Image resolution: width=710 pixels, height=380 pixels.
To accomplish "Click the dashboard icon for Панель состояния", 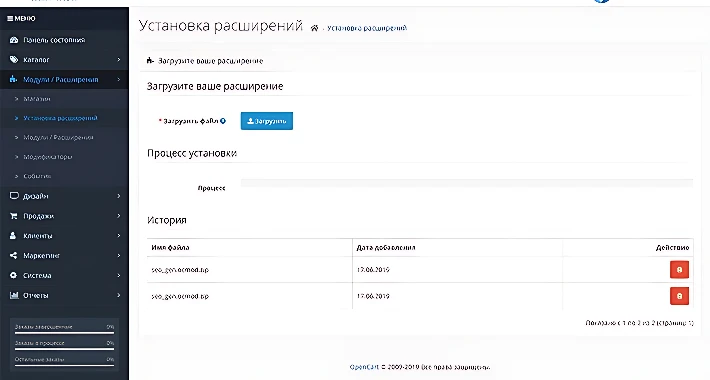I will [14, 40].
